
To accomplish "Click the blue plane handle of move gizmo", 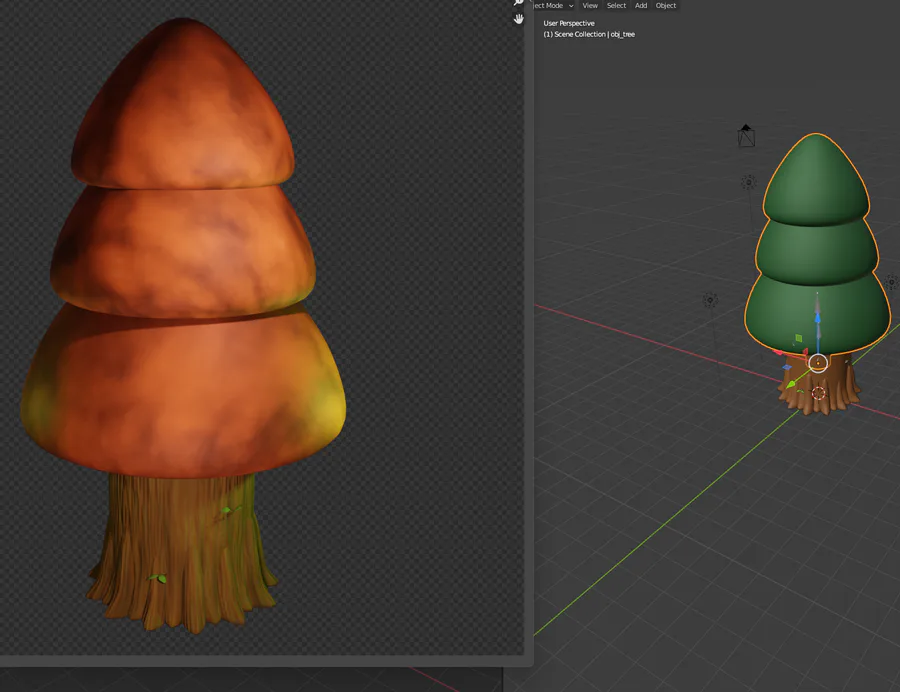I will 787,367.
